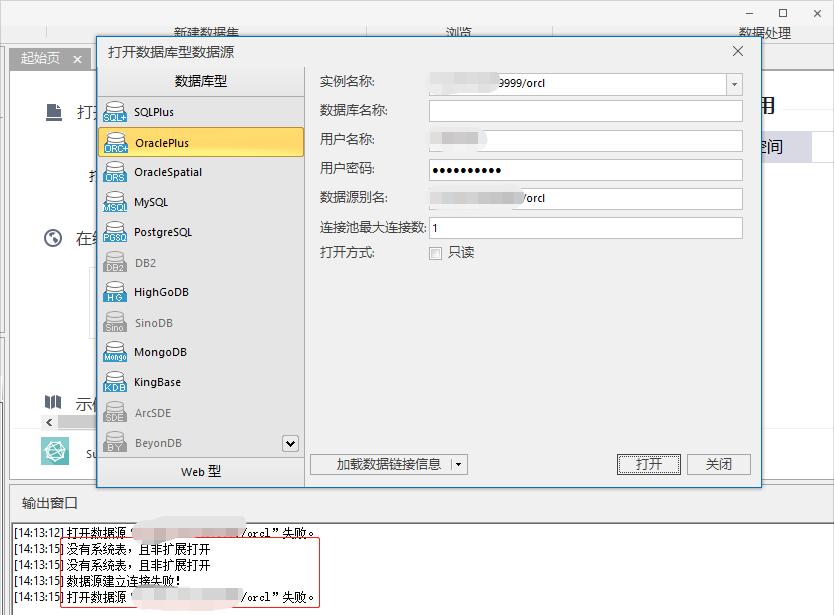The height and width of the screenshot is (615, 834).
Task: Pick the OracleSpatial database icon
Action: click(115, 172)
